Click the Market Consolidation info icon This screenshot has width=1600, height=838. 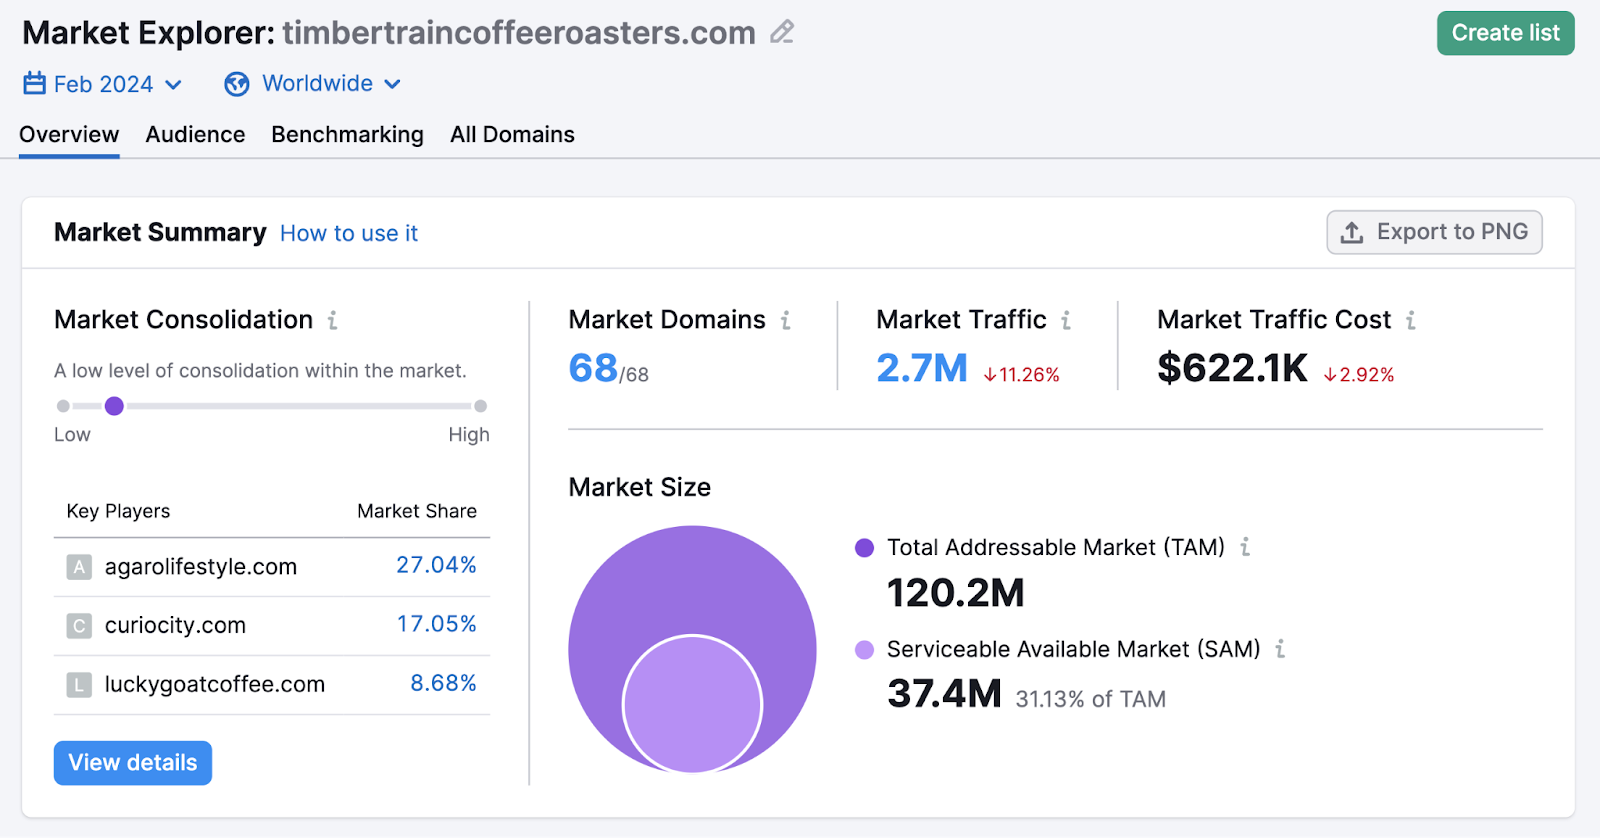pyautogui.click(x=333, y=320)
